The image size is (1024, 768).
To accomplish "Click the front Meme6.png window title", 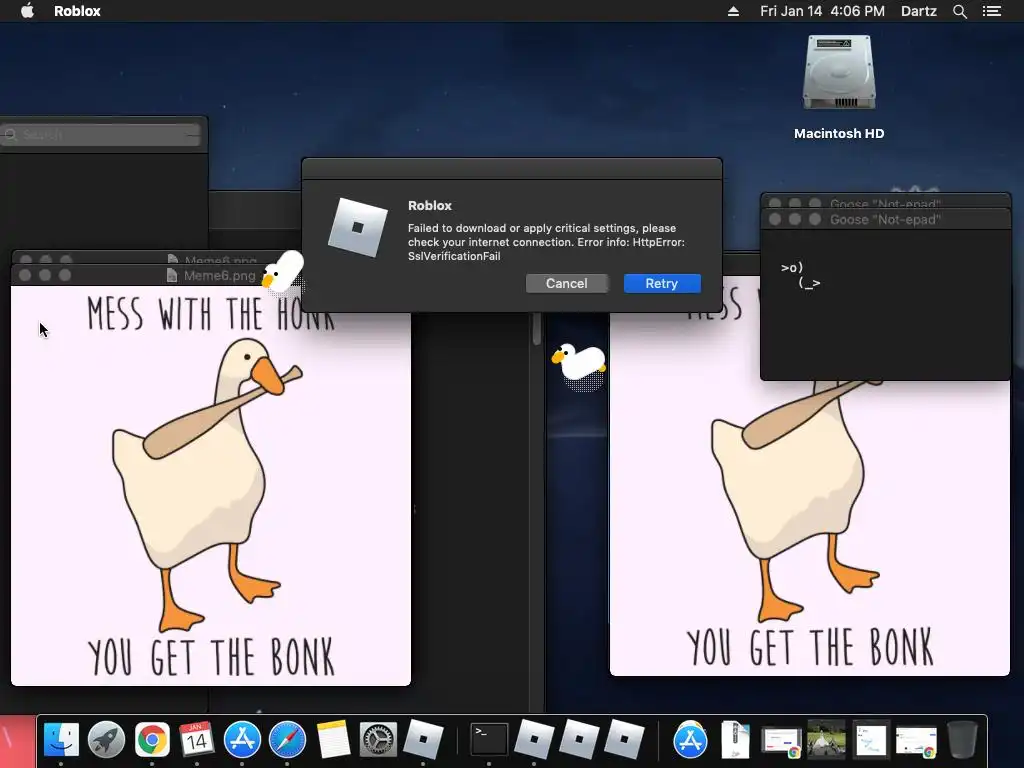I will click(x=219, y=276).
